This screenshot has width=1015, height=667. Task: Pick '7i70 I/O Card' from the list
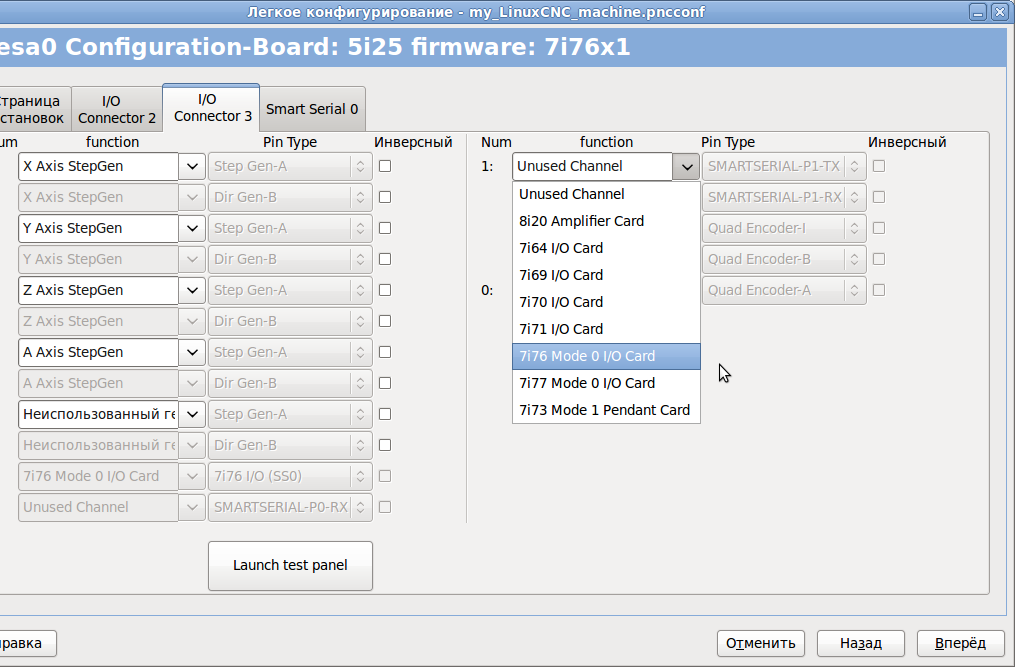coord(606,302)
